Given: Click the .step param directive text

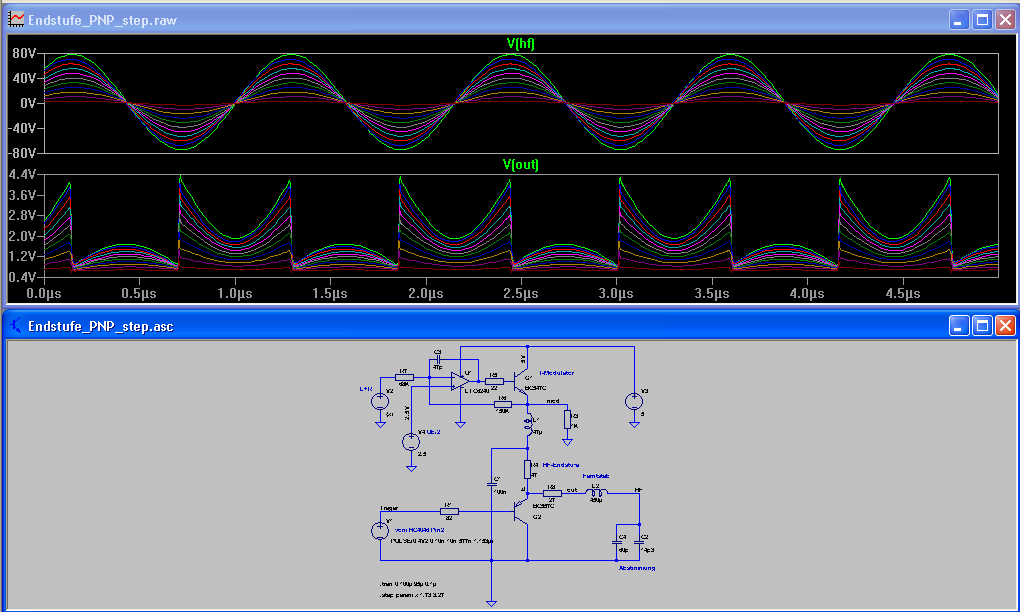Looking at the screenshot, I should (x=412, y=595).
